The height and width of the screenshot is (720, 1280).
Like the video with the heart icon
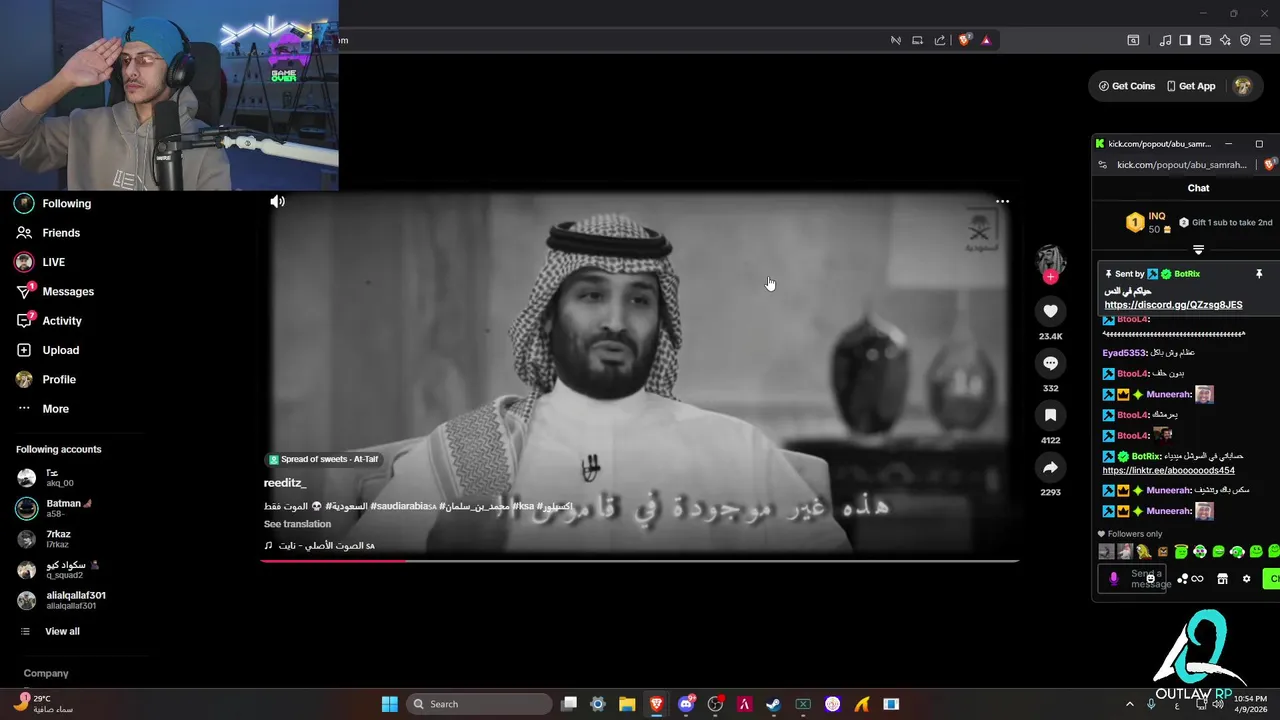click(x=1050, y=311)
